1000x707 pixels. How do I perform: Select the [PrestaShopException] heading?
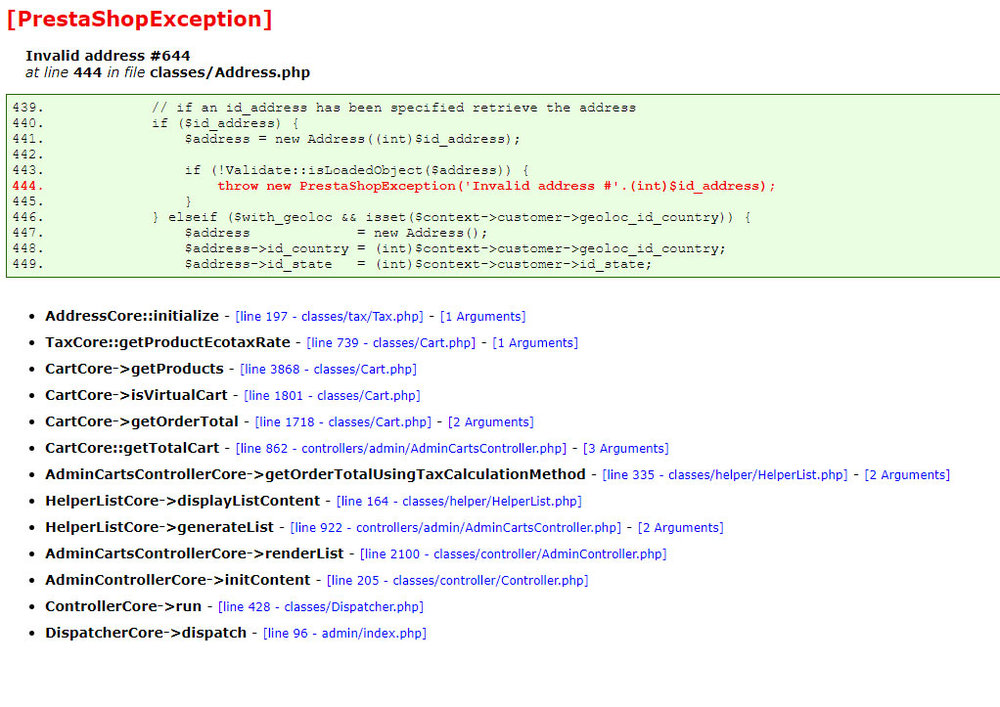[140, 19]
